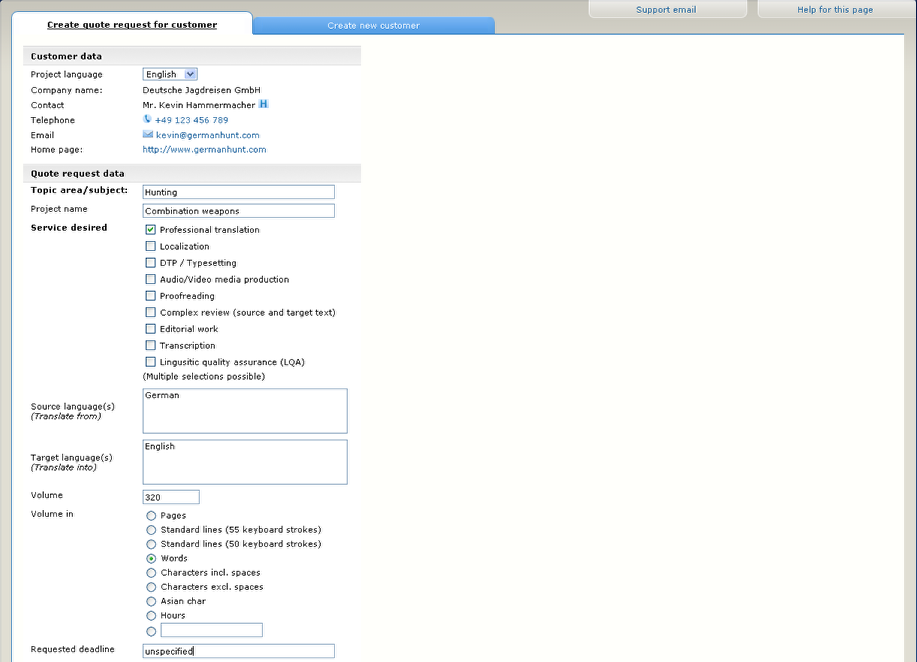Image resolution: width=917 pixels, height=662 pixels.
Task: Open Help for this page
Action: pyautogui.click(x=833, y=8)
